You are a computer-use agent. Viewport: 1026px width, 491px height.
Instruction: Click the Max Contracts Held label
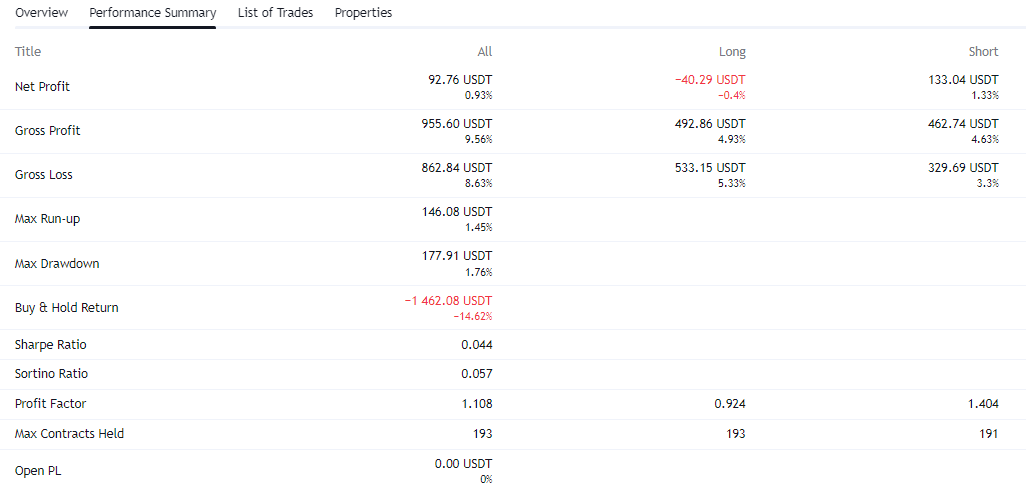click(x=69, y=434)
